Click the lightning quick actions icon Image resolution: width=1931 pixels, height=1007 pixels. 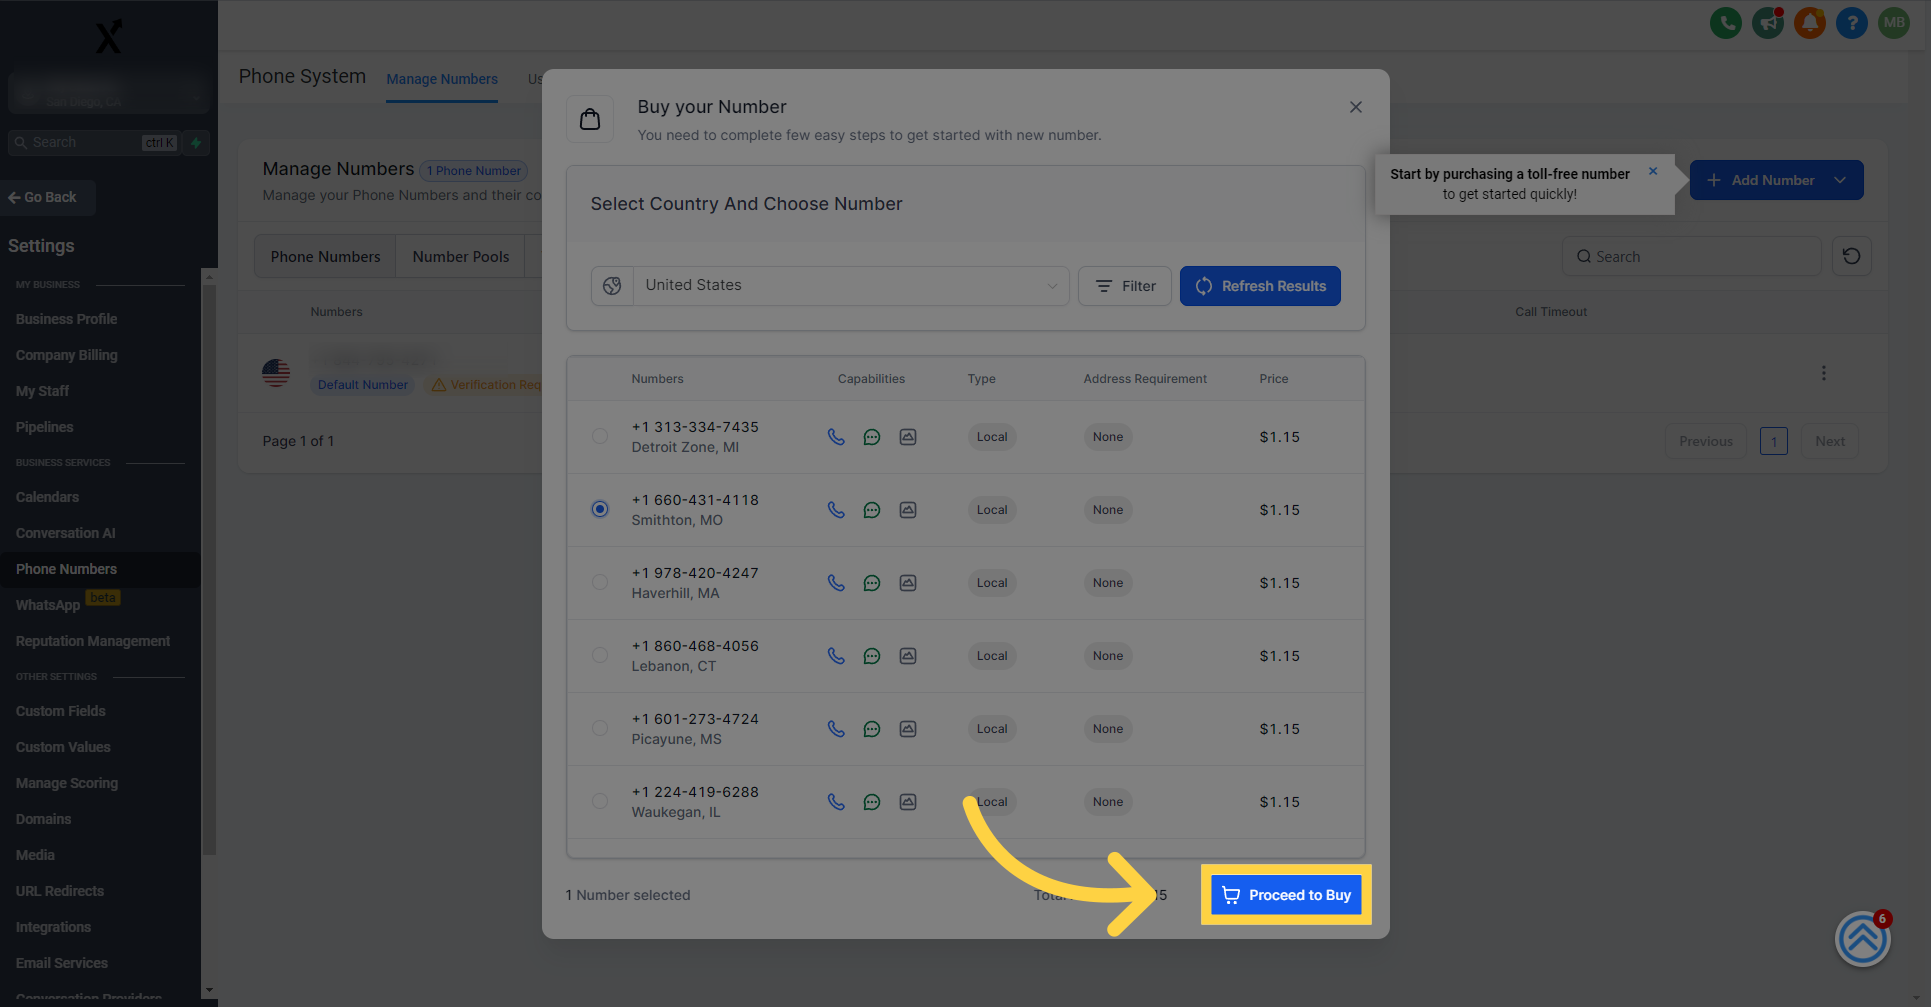pos(196,143)
